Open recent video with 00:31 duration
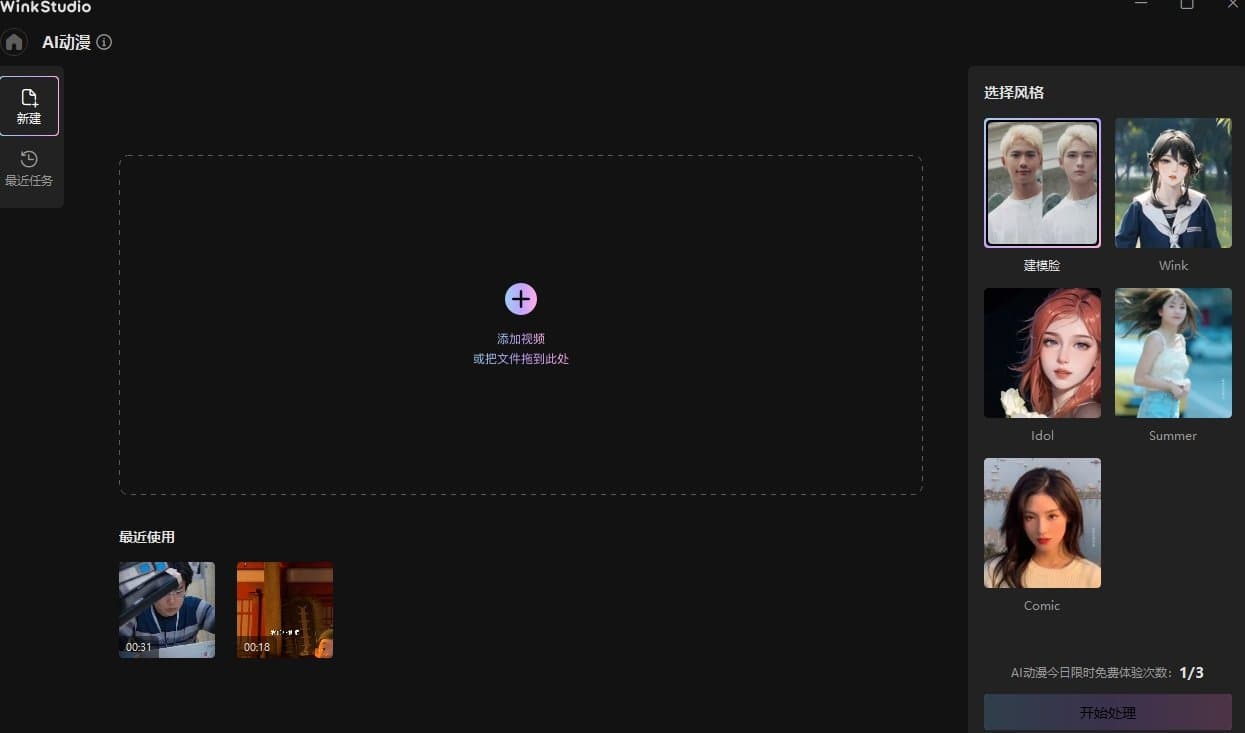 167,609
